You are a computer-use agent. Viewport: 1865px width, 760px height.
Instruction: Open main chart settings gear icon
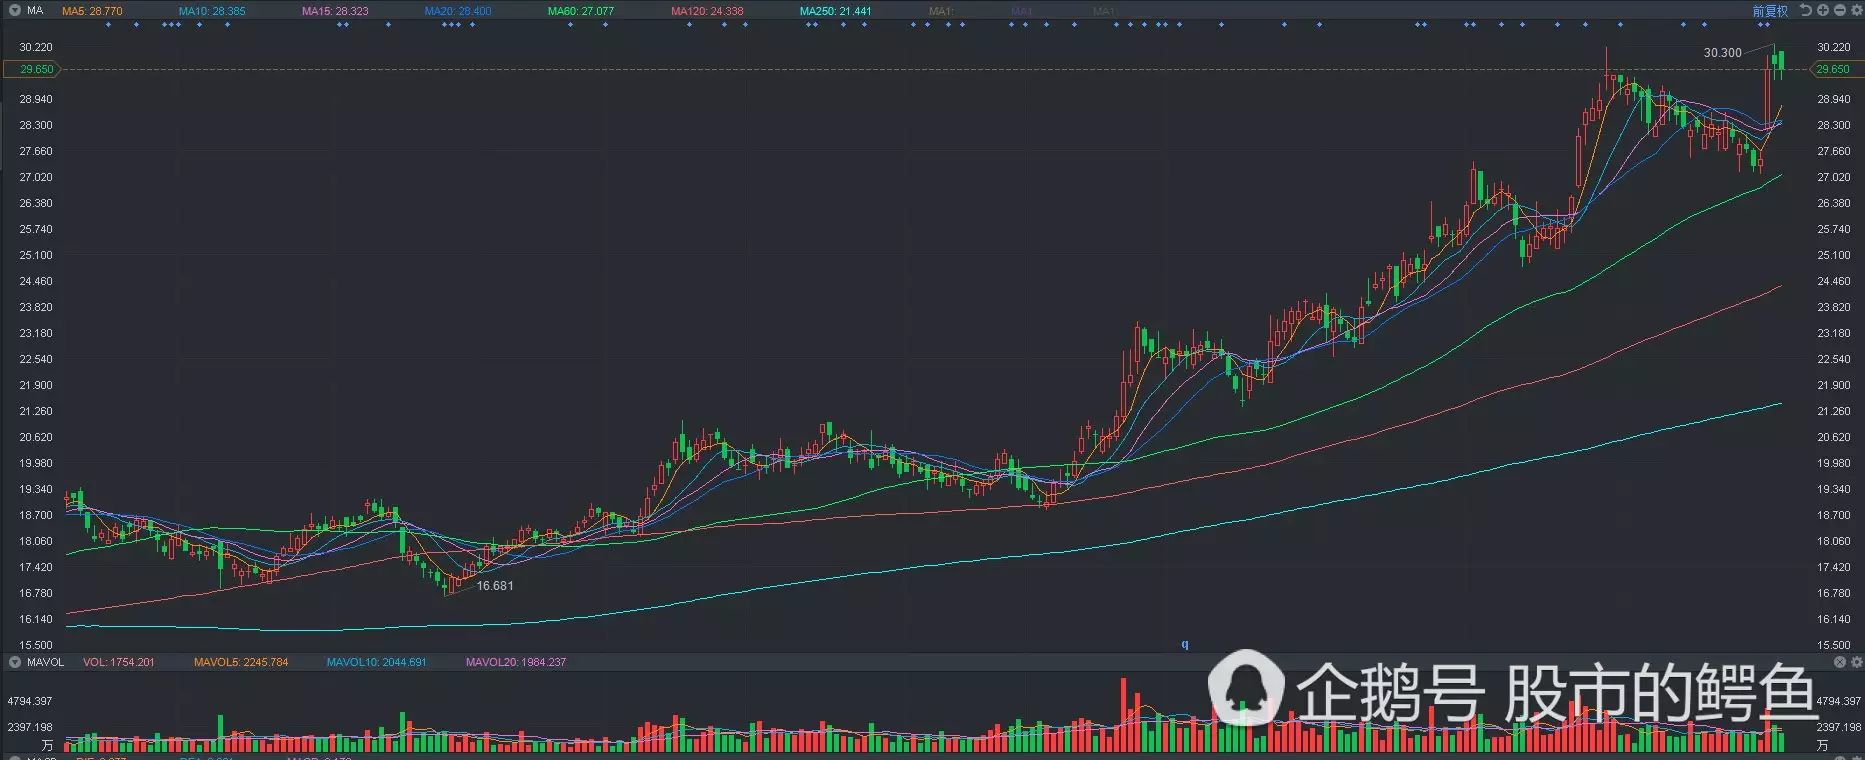[x=1856, y=10]
